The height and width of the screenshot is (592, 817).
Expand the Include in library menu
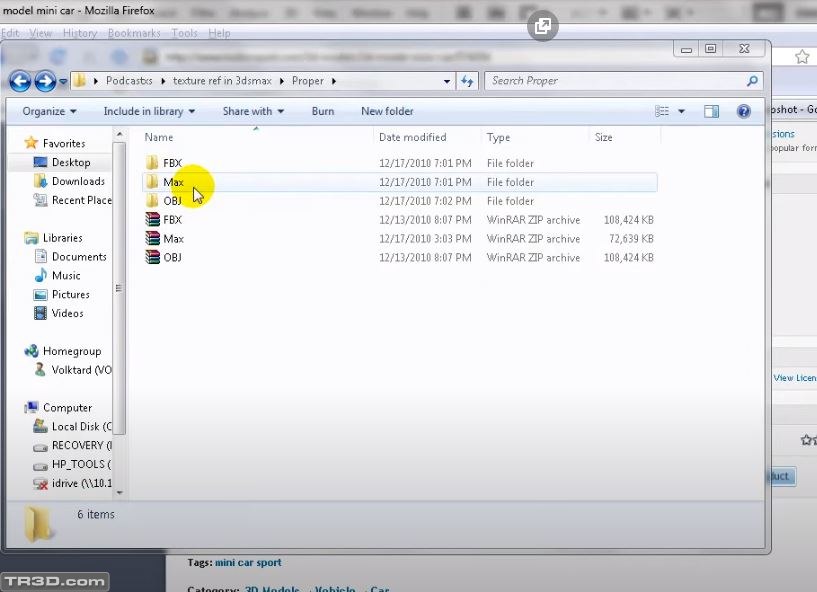149,111
